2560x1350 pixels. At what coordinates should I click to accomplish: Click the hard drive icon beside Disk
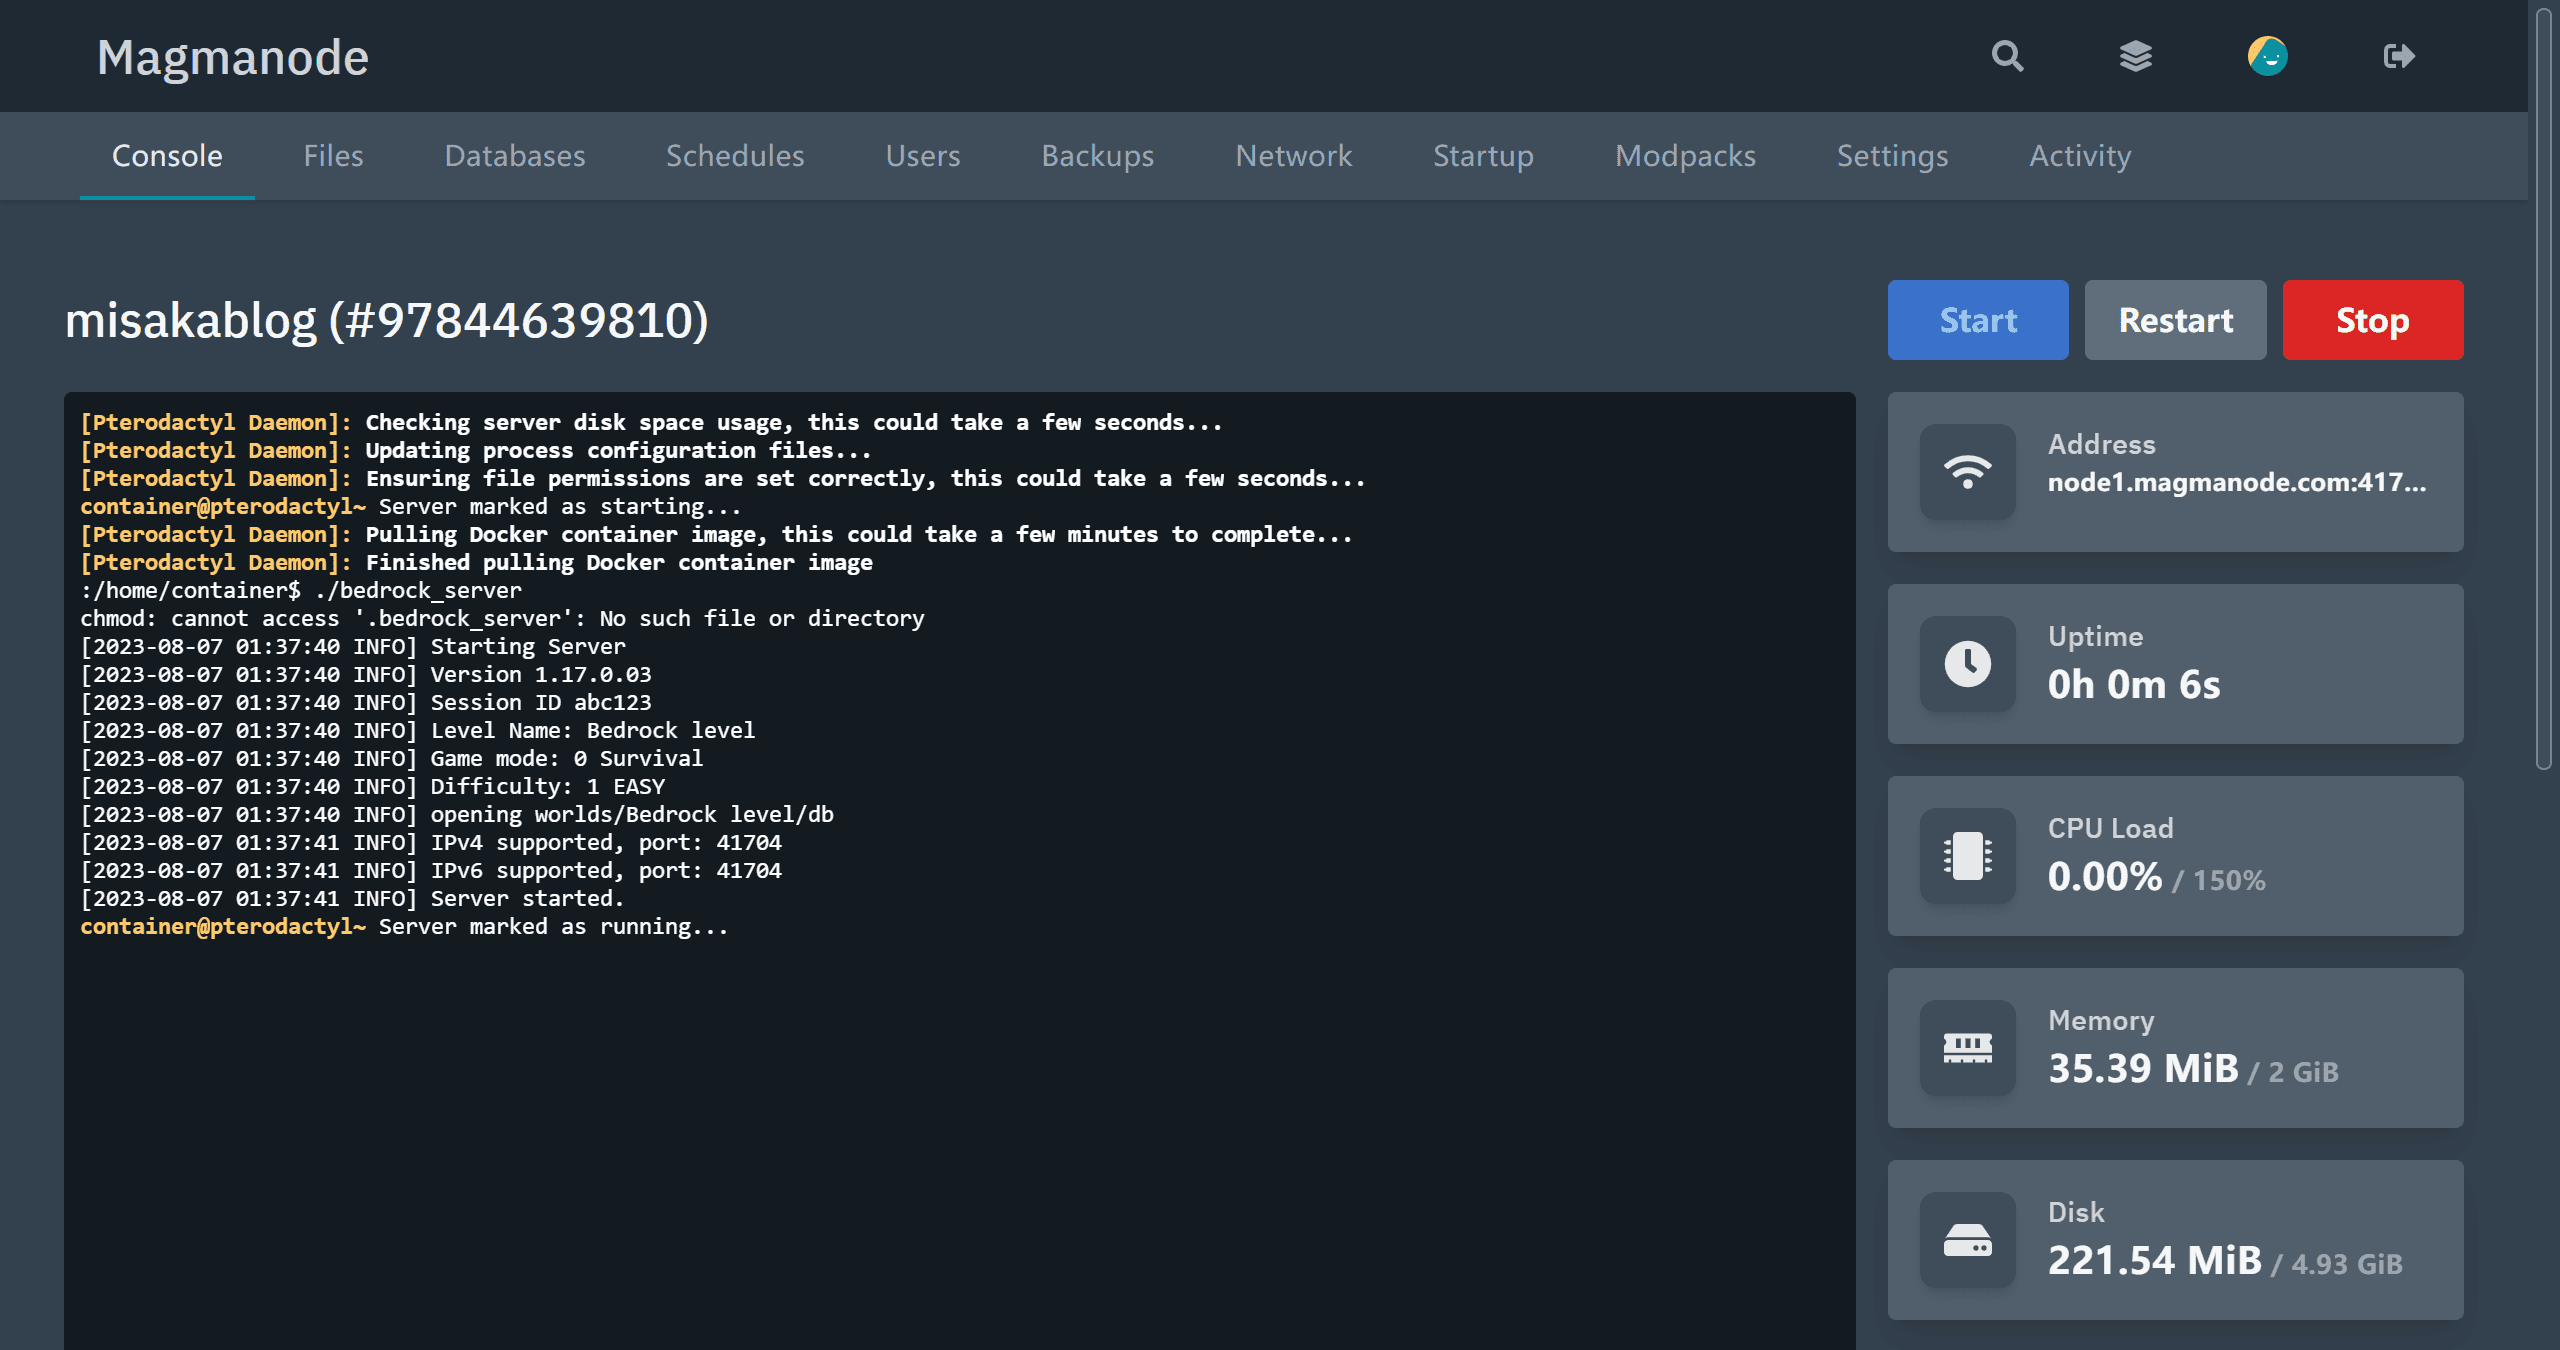tap(1967, 1240)
